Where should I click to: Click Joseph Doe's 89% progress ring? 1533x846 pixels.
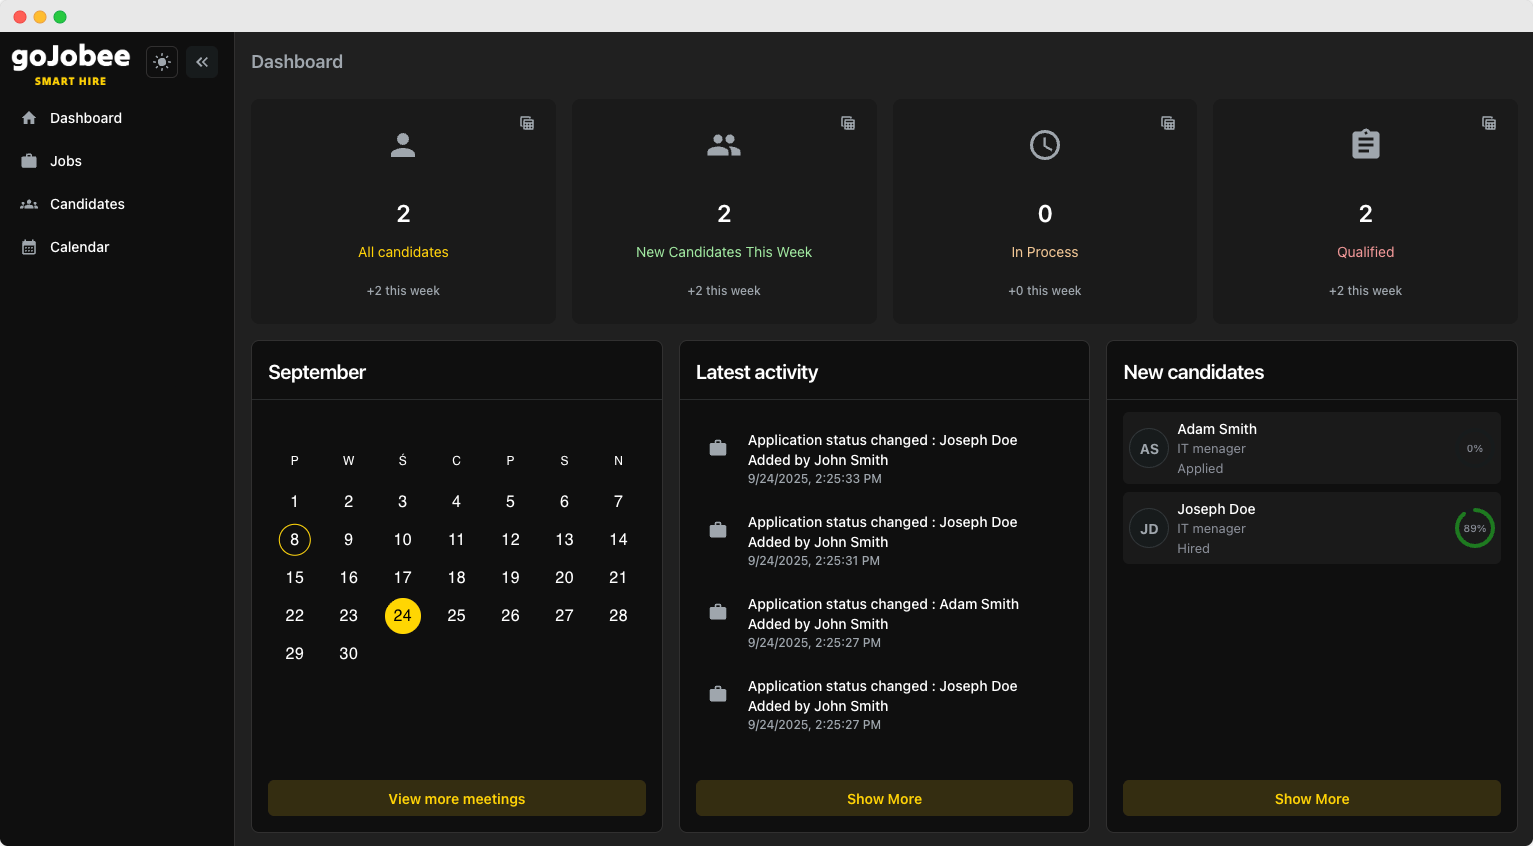point(1474,528)
